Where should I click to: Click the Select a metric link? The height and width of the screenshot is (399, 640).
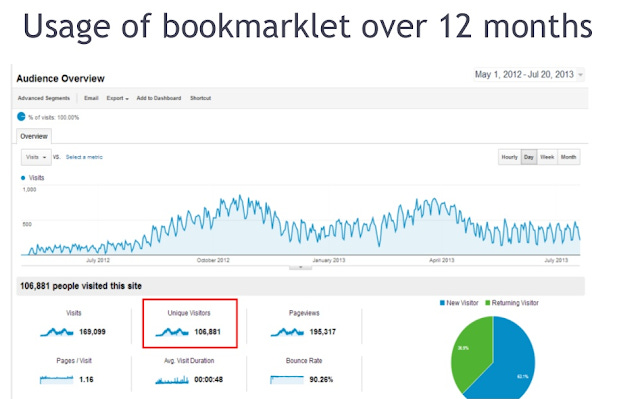click(x=84, y=157)
